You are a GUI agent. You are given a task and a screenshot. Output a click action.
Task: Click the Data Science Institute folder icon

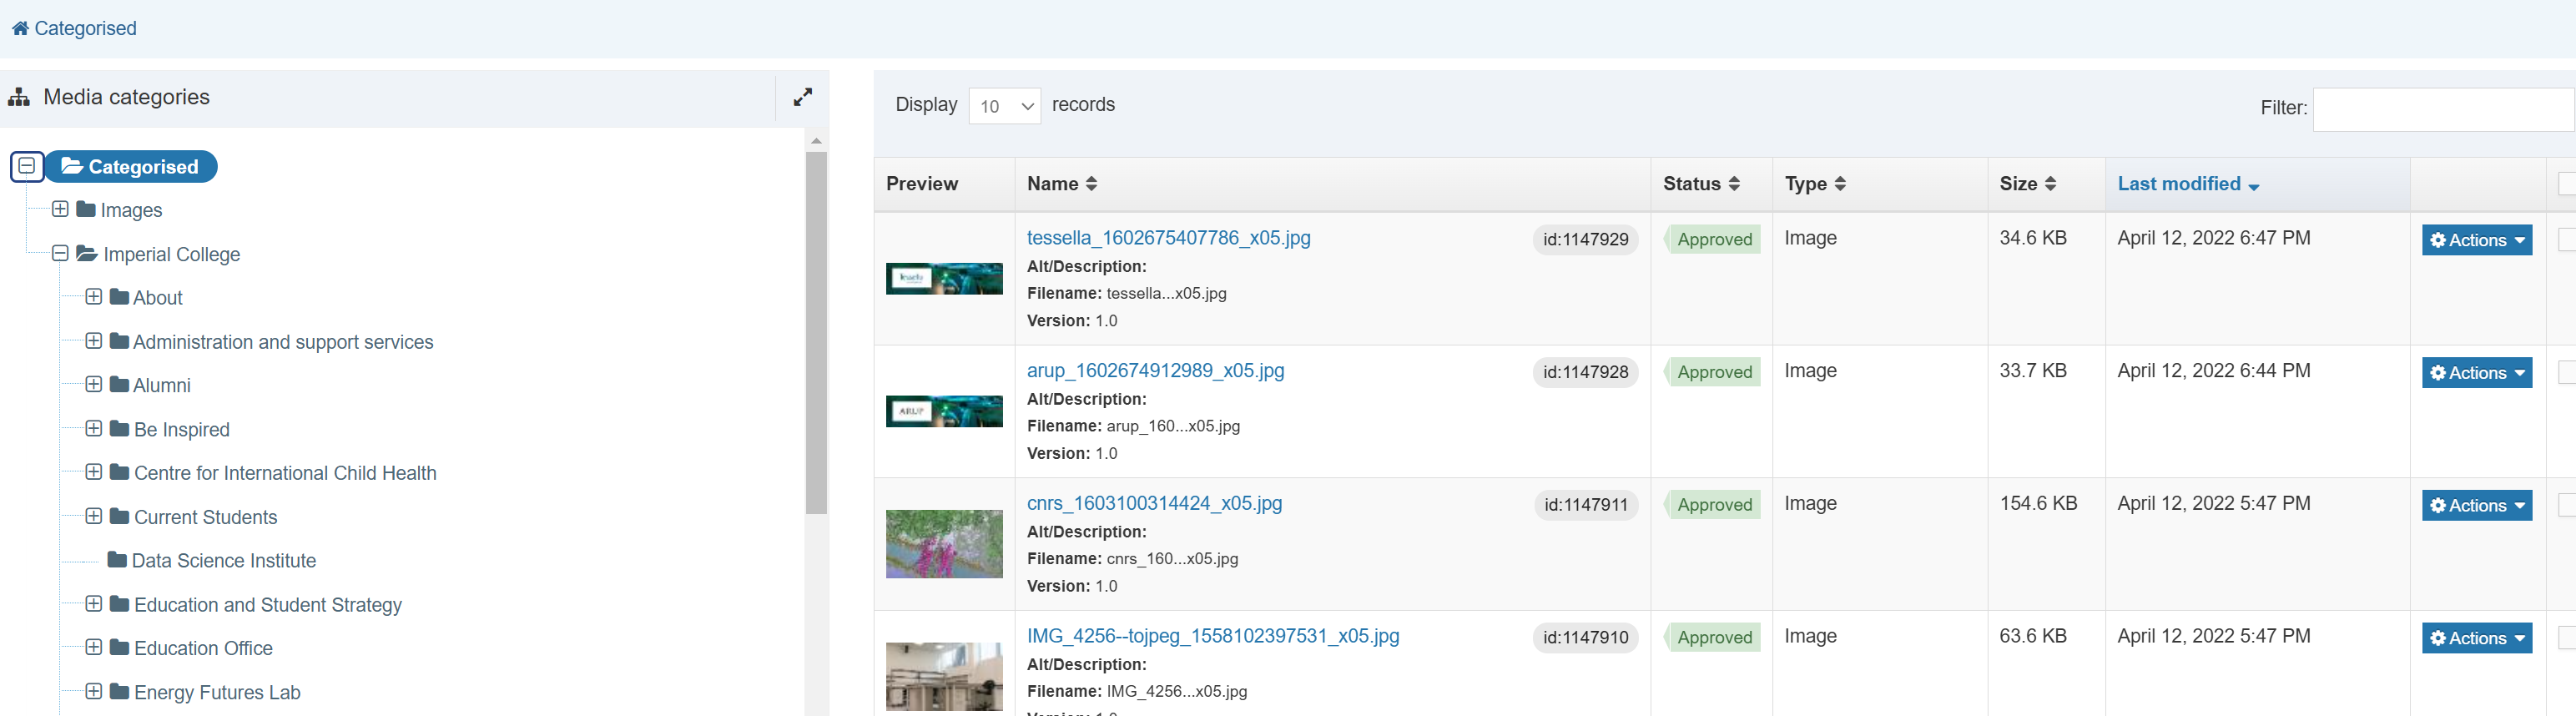(117, 560)
